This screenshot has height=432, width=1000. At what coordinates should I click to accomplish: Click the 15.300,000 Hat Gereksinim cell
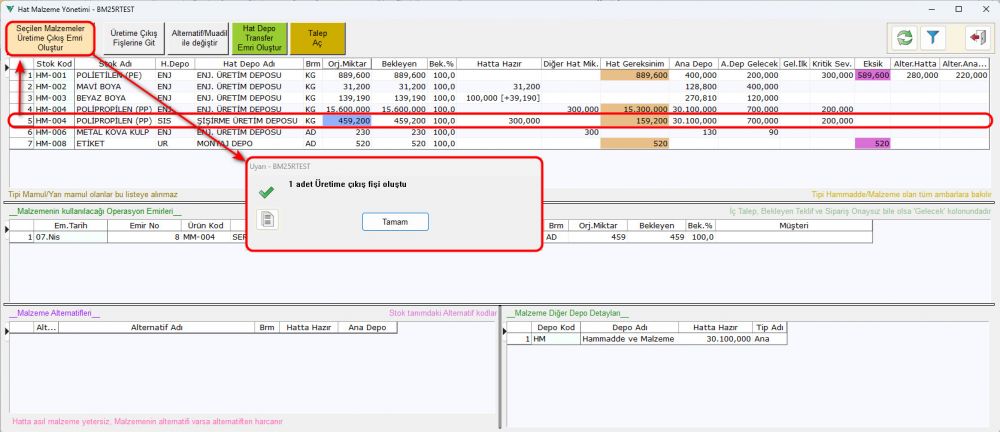coord(636,109)
